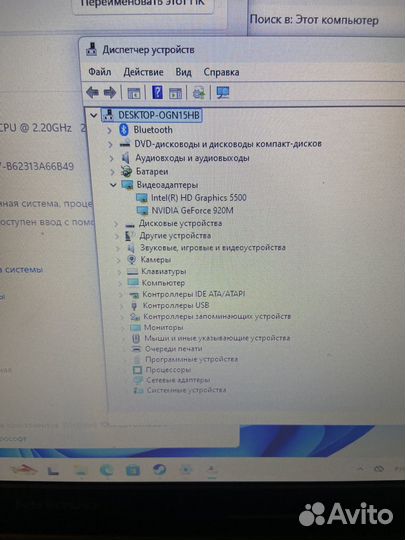This screenshot has width=405, height=540.
Task: Click the icon beside NVIDIA GeForce 920M
Action: 143,210
